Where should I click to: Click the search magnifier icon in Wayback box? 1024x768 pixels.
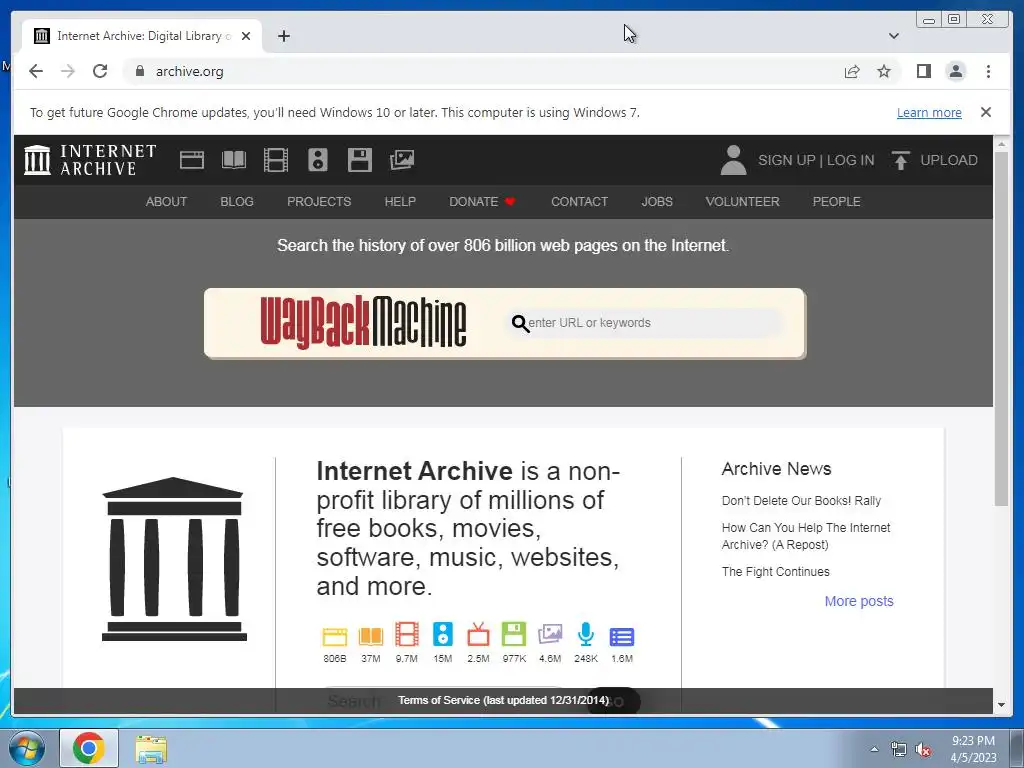point(520,323)
